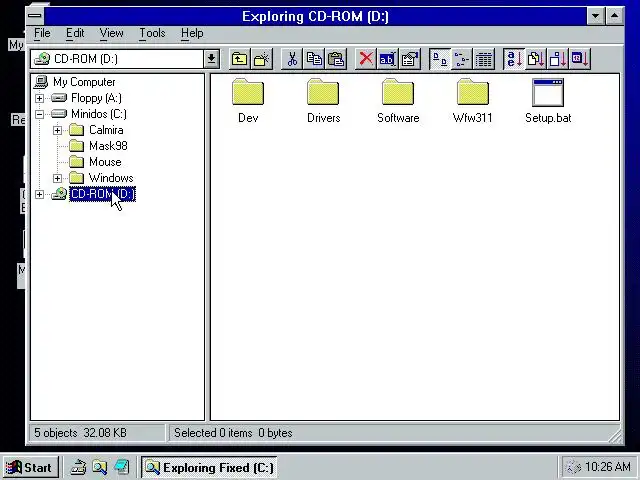Screen dimensions: 640x480
Task: Expand the Windows folder node
Action: point(57,178)
